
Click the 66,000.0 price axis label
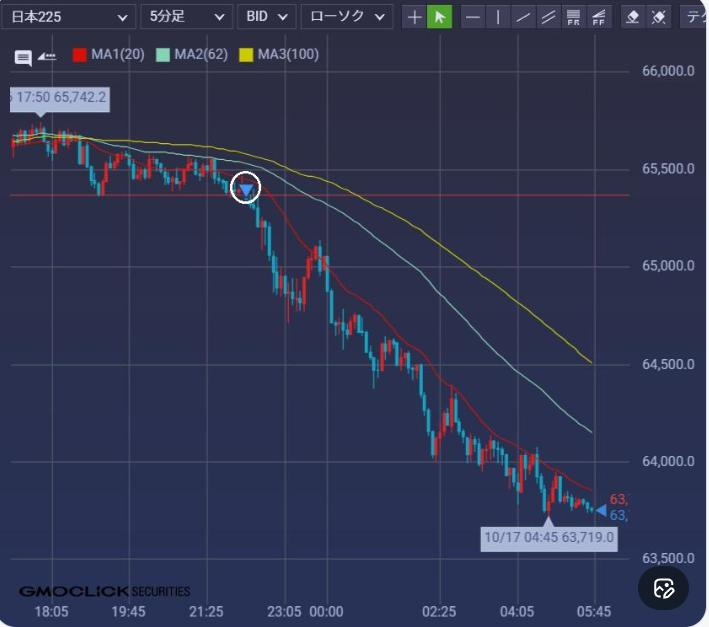point(668,71)
